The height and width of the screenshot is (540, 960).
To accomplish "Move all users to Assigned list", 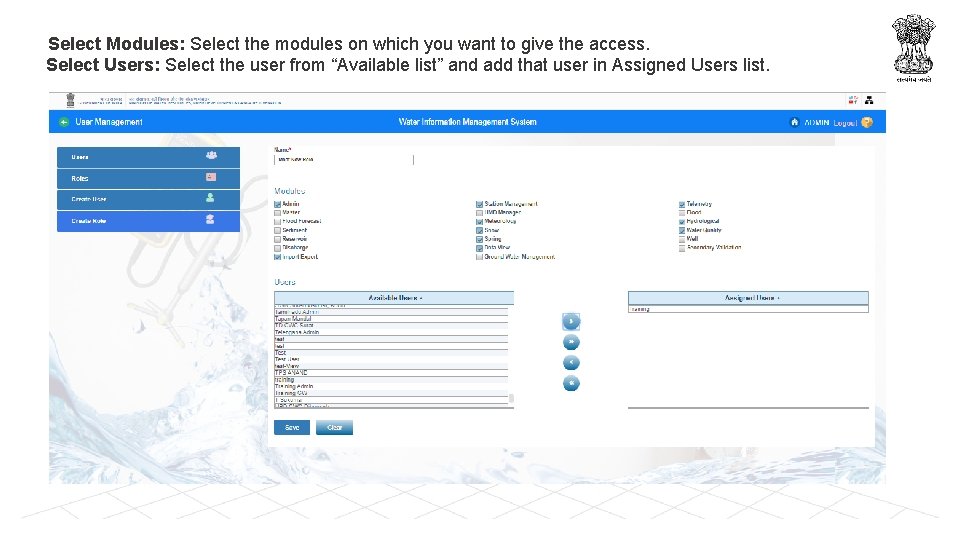I will point(571,342).
